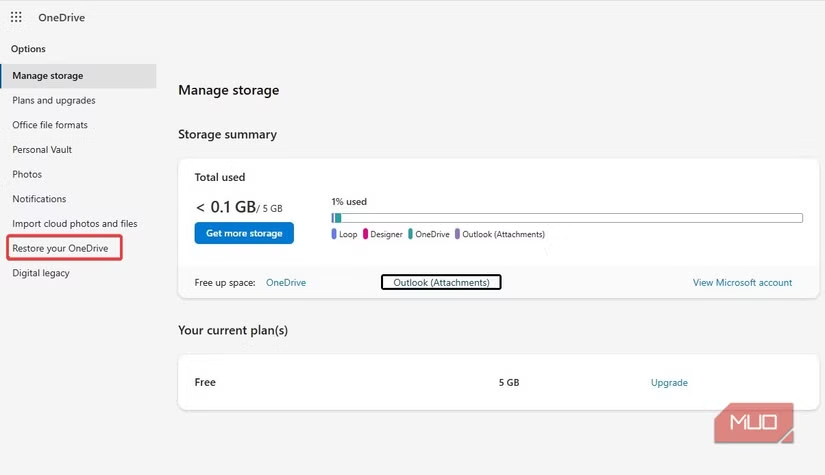Viewport: 825px width, 475px height.
Task: Click View Microsoft account link
Action: 742,283
